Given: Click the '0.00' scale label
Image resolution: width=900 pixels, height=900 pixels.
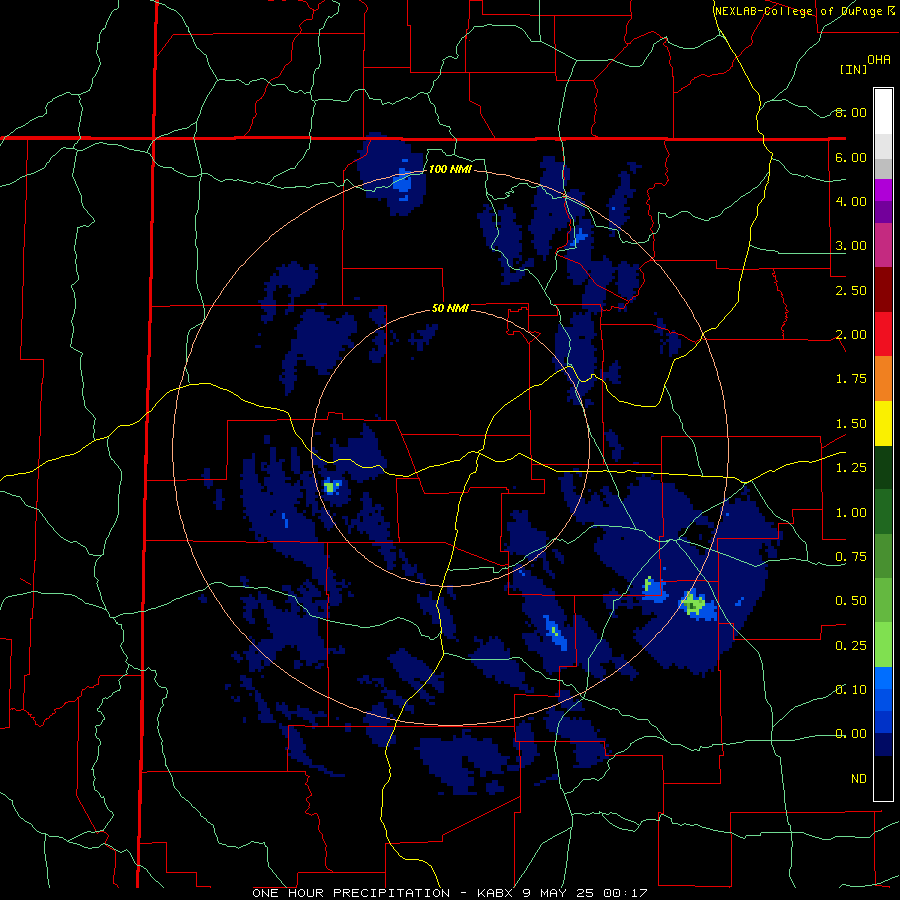Looking at the screenshot, I should coord(851,734).
